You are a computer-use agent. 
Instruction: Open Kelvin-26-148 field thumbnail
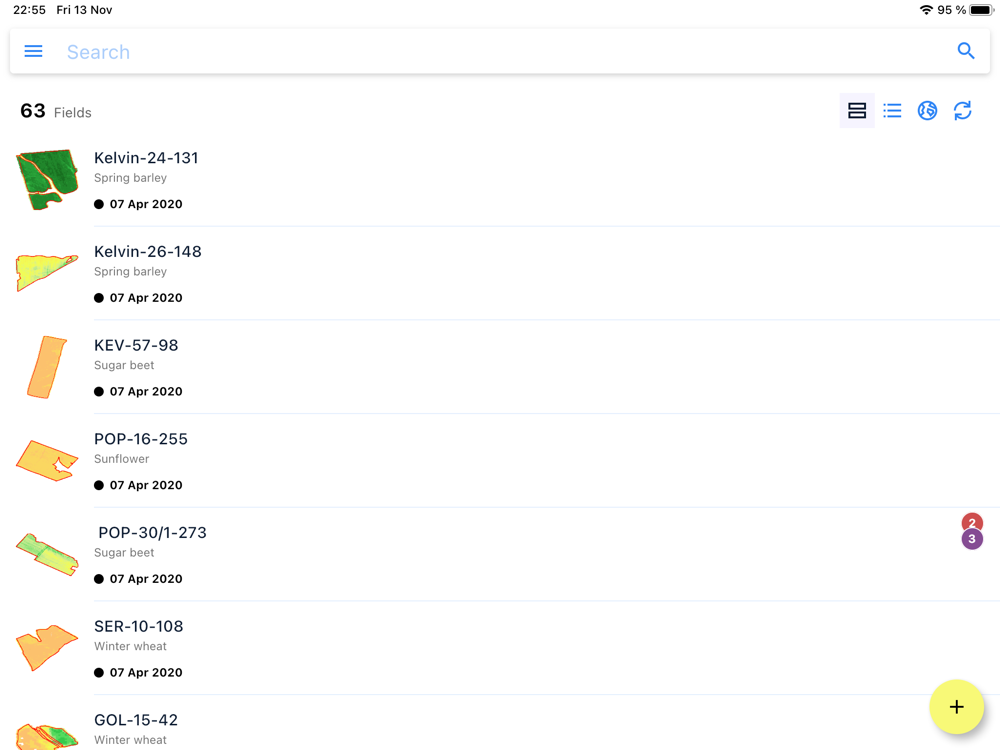coord(47,272)
